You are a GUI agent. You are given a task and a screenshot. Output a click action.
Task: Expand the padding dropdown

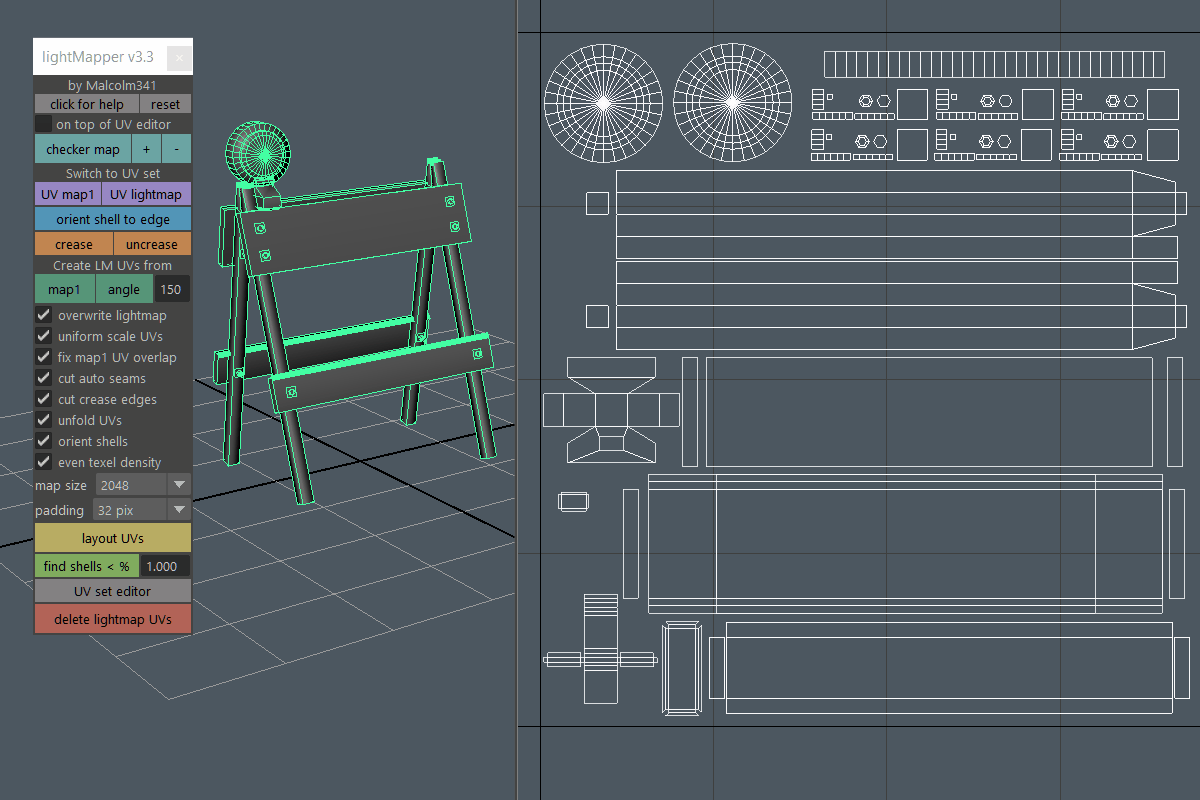point(141,510)
